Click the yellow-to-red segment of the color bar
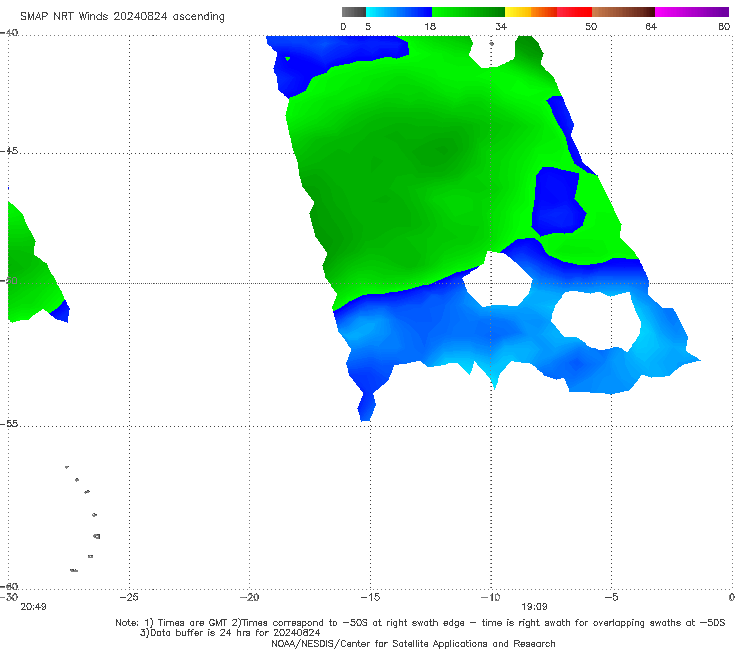Image resolution: width=740 pixels, height=650 pixels. [x=548, y=12]
